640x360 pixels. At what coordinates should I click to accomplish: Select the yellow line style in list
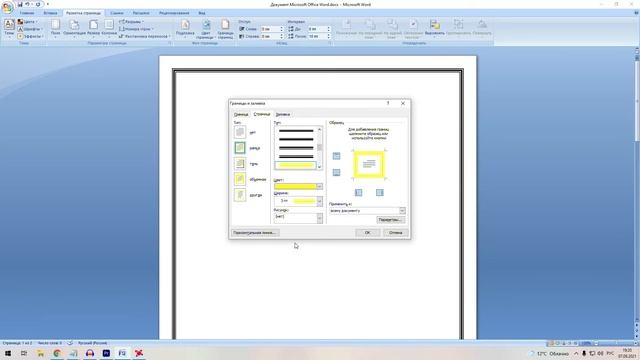click(296, 165)
